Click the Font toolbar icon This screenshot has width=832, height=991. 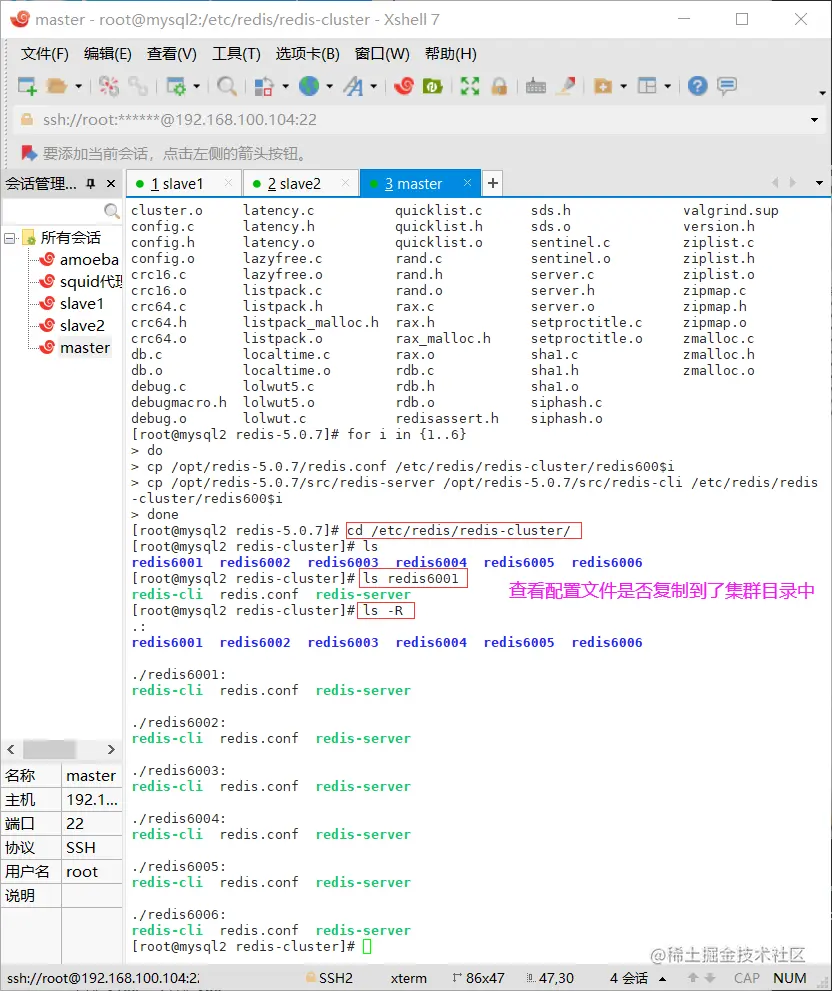353,86
